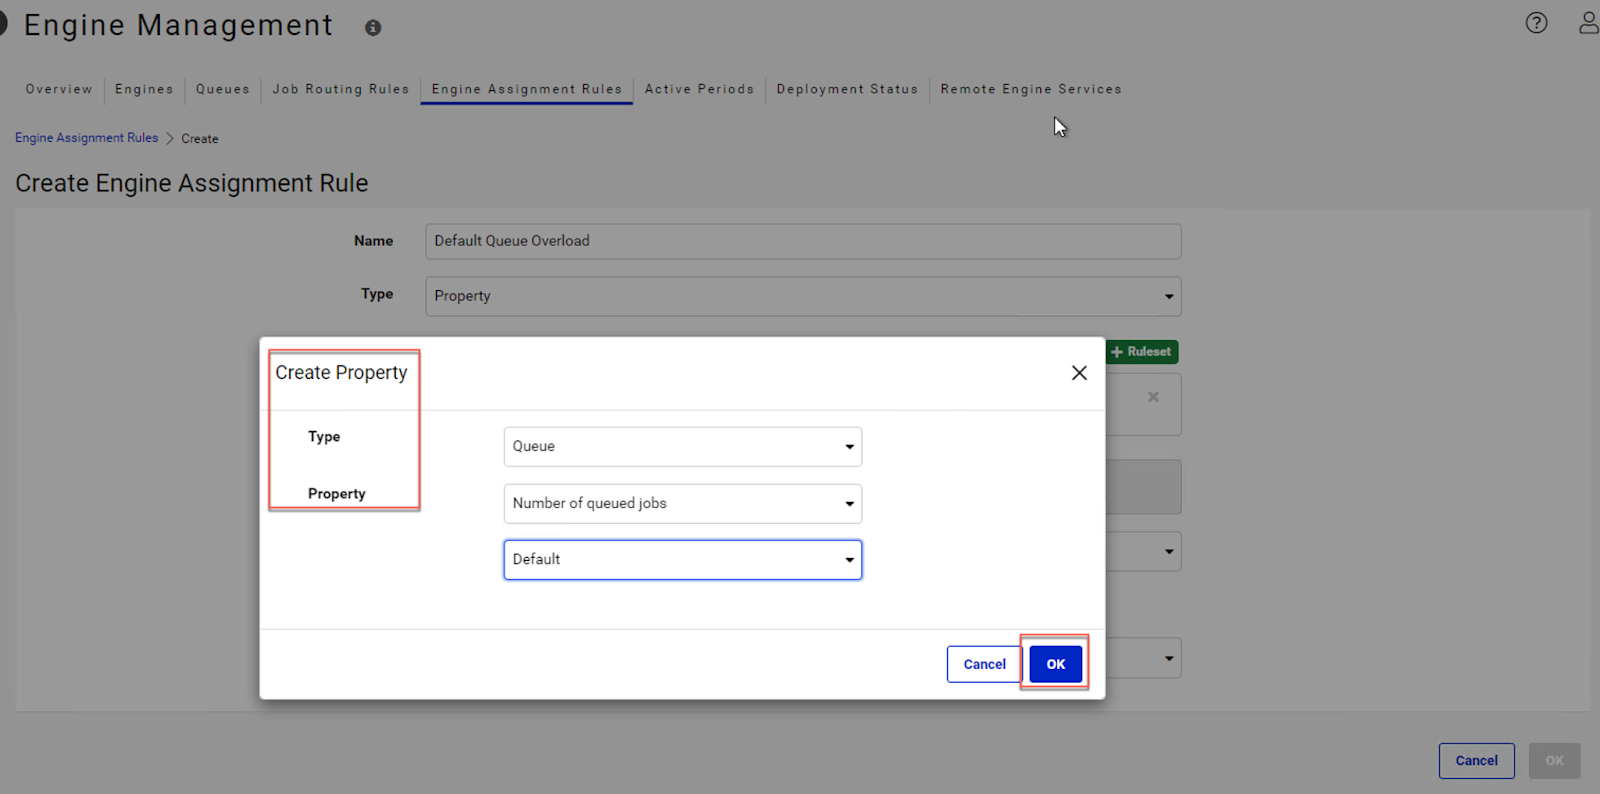The height and width of the screenshot is (794, 1600).
Task: Click the Create Engine Assignment Rule heading
Action: [192, 183]
